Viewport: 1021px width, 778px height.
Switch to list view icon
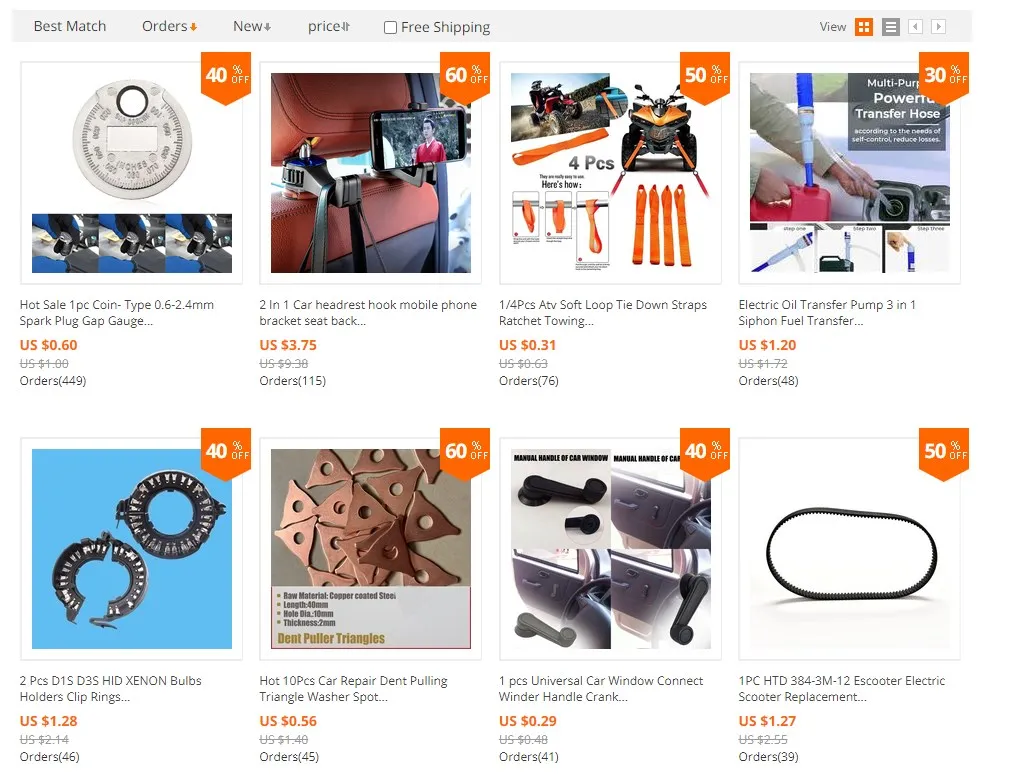[891, 27]
